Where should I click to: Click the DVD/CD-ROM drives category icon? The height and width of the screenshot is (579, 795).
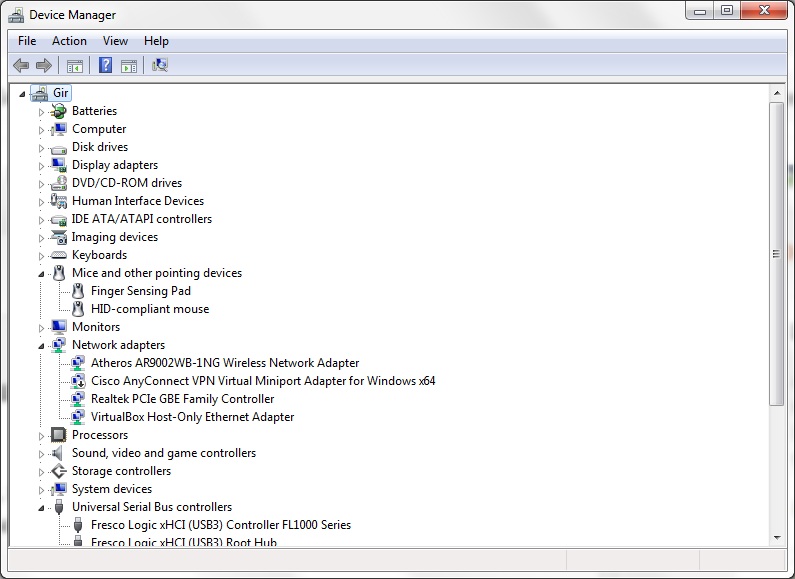(59, 183)
